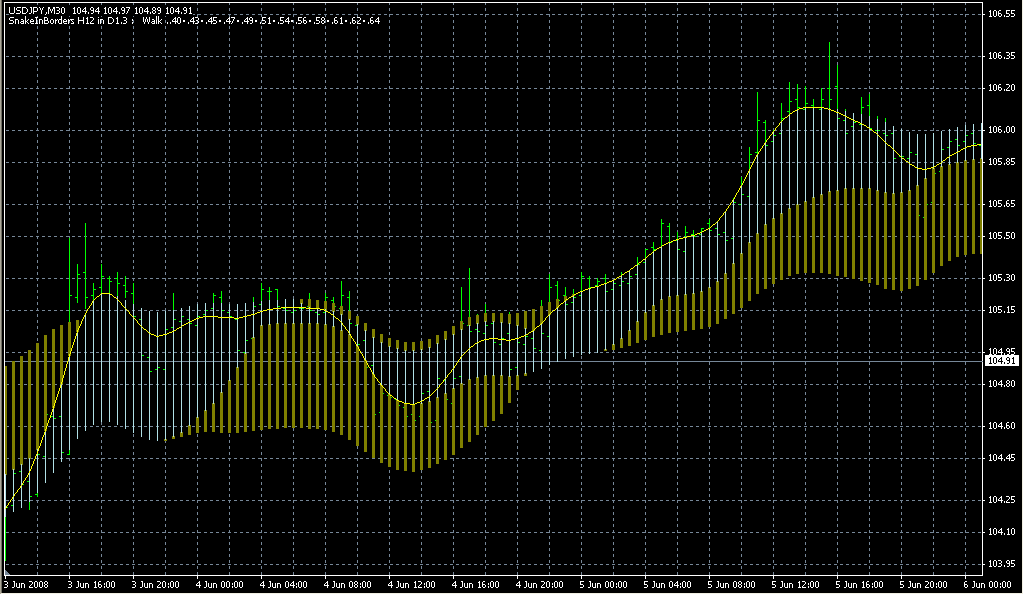The width and height of the screenshot is (1024, 594).
Task: Click the 3 Jun 16:00 time label
Action: click(92, 584)
